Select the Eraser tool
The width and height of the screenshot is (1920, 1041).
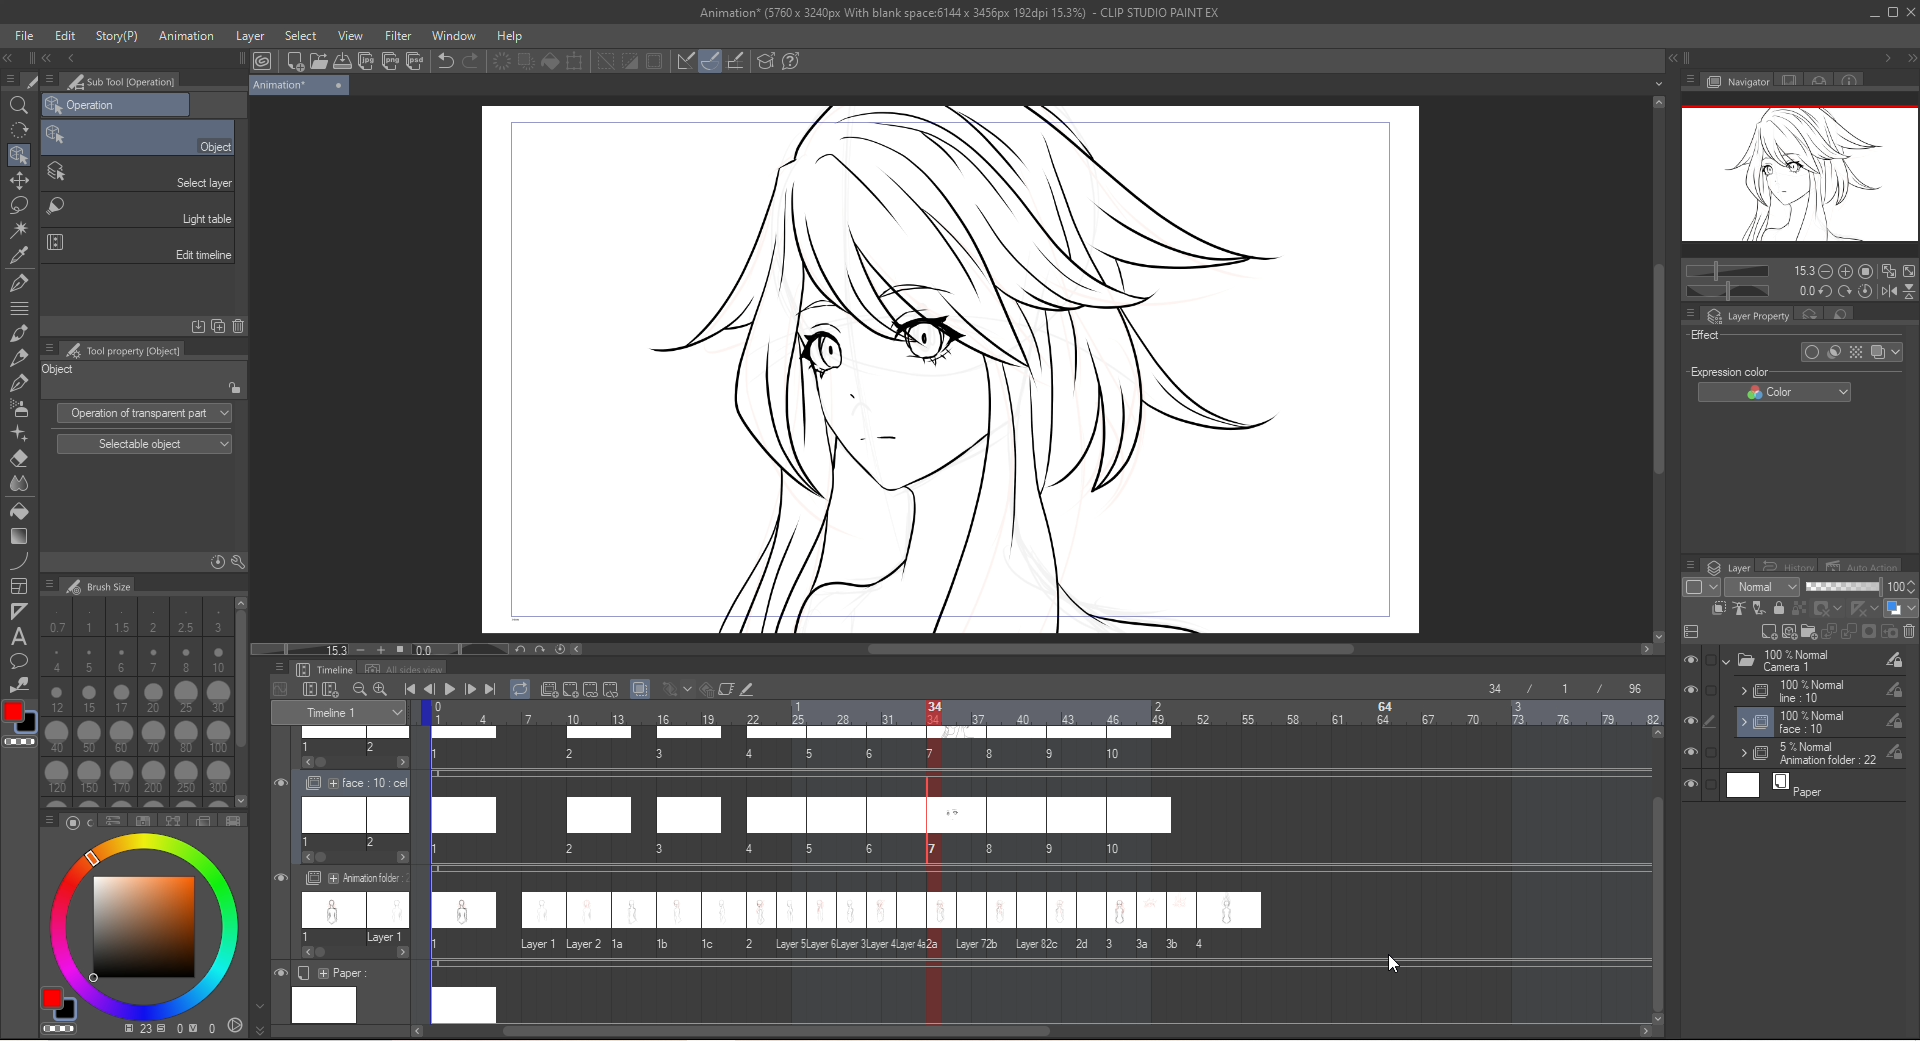coord(19,460)
